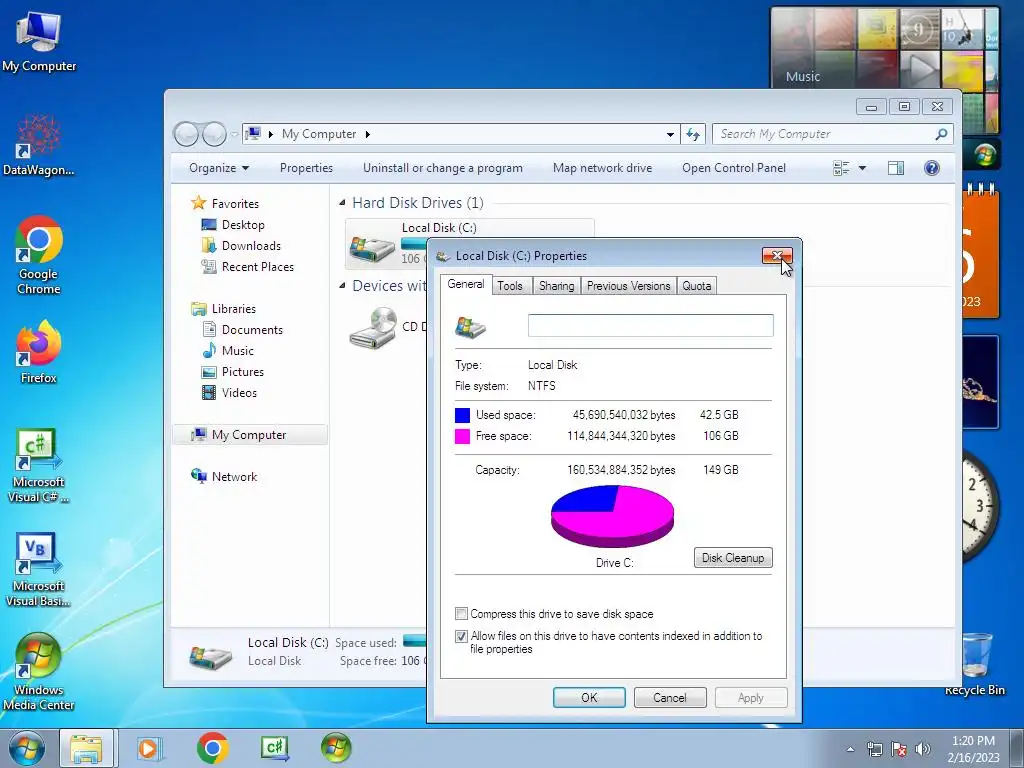Select Desktop under Favorites
The width and height of the screenshot is (1024, 768).
[x=243, y=225]
